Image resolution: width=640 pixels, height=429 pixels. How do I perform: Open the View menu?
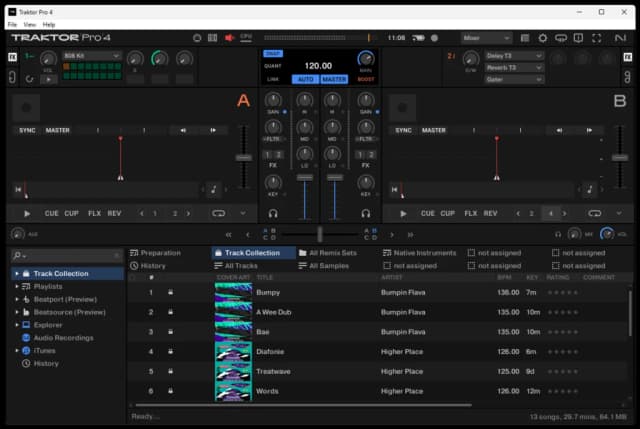tap(29, 24)
